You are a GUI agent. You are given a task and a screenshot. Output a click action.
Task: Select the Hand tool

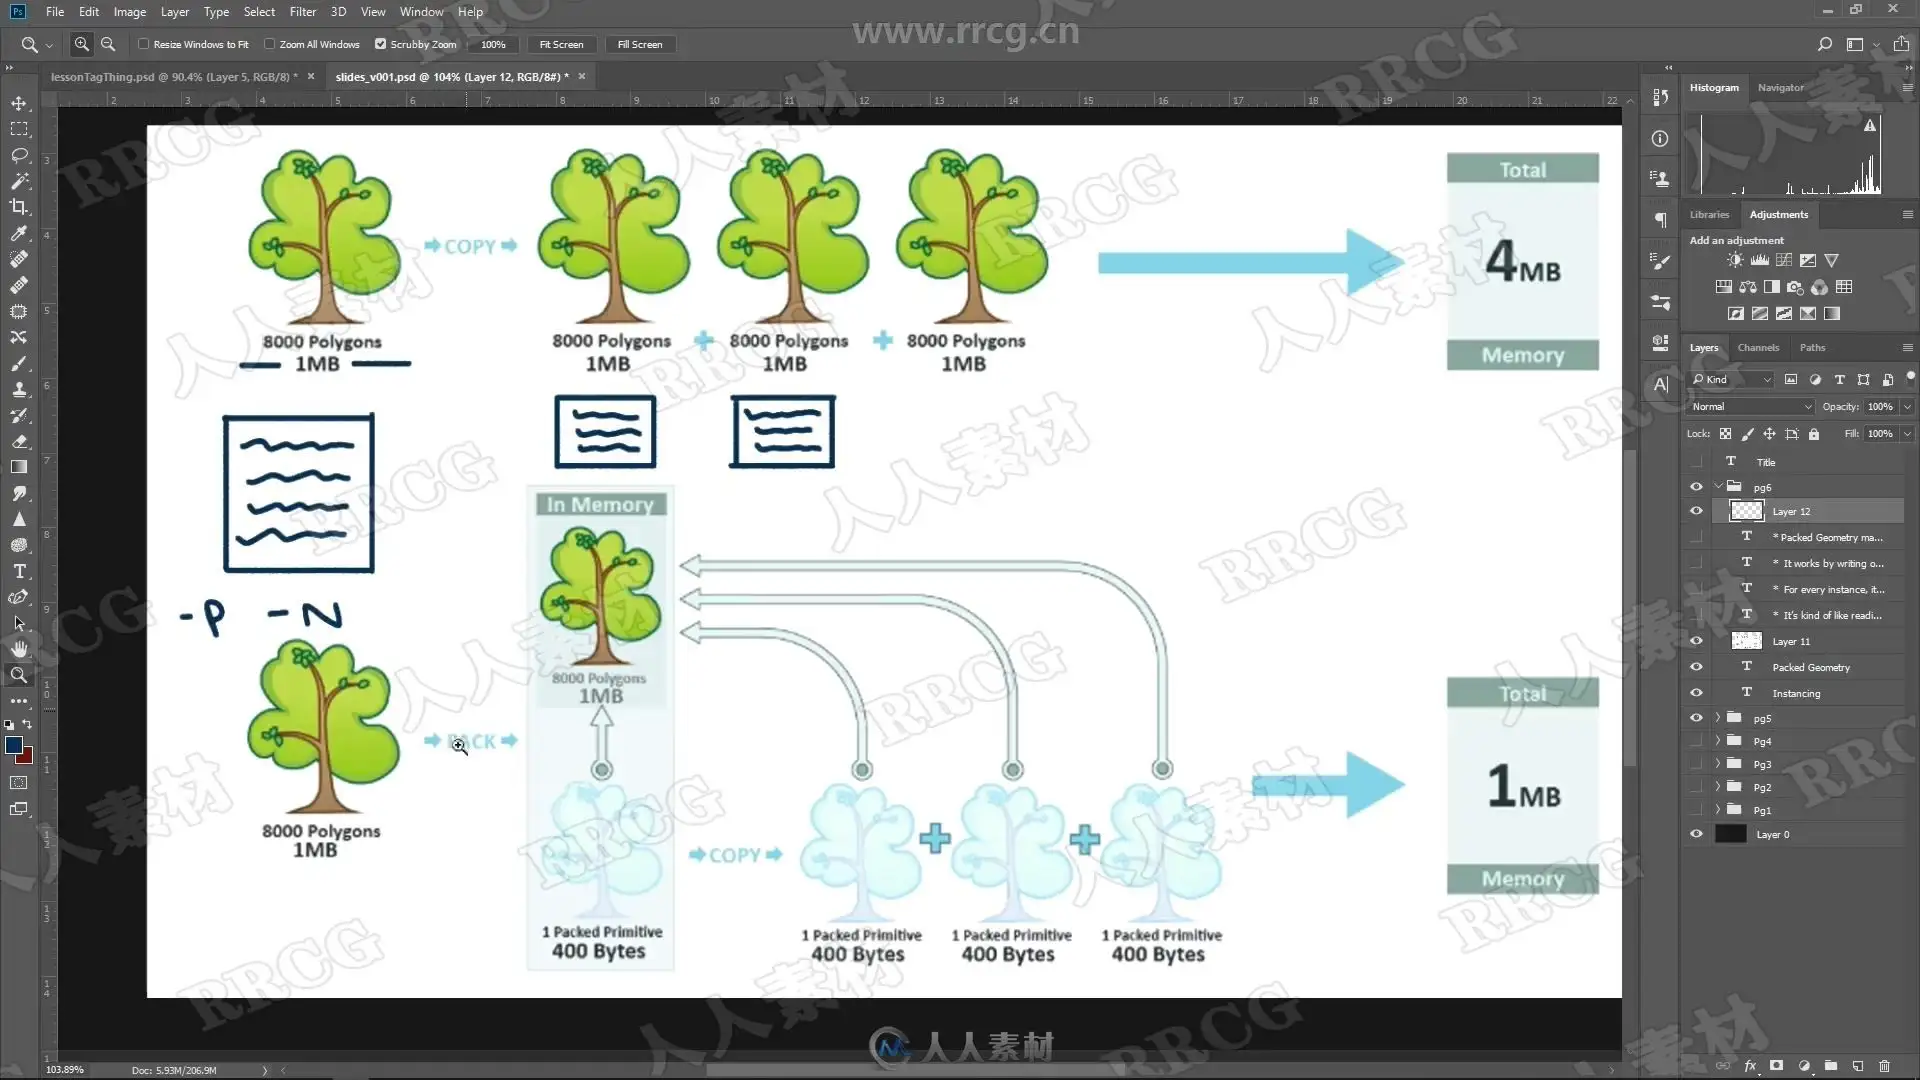19,649
